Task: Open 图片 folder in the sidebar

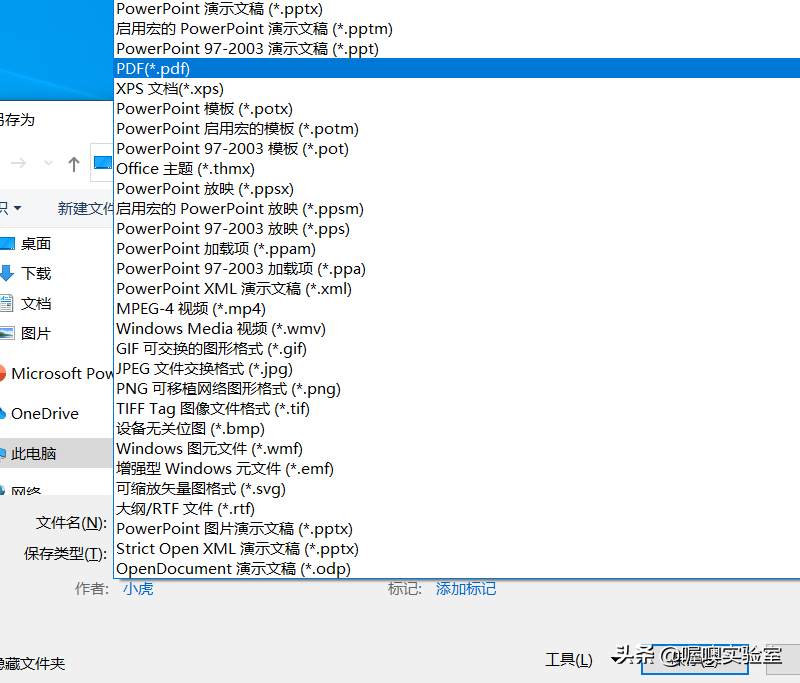Action: click(36, 334)
